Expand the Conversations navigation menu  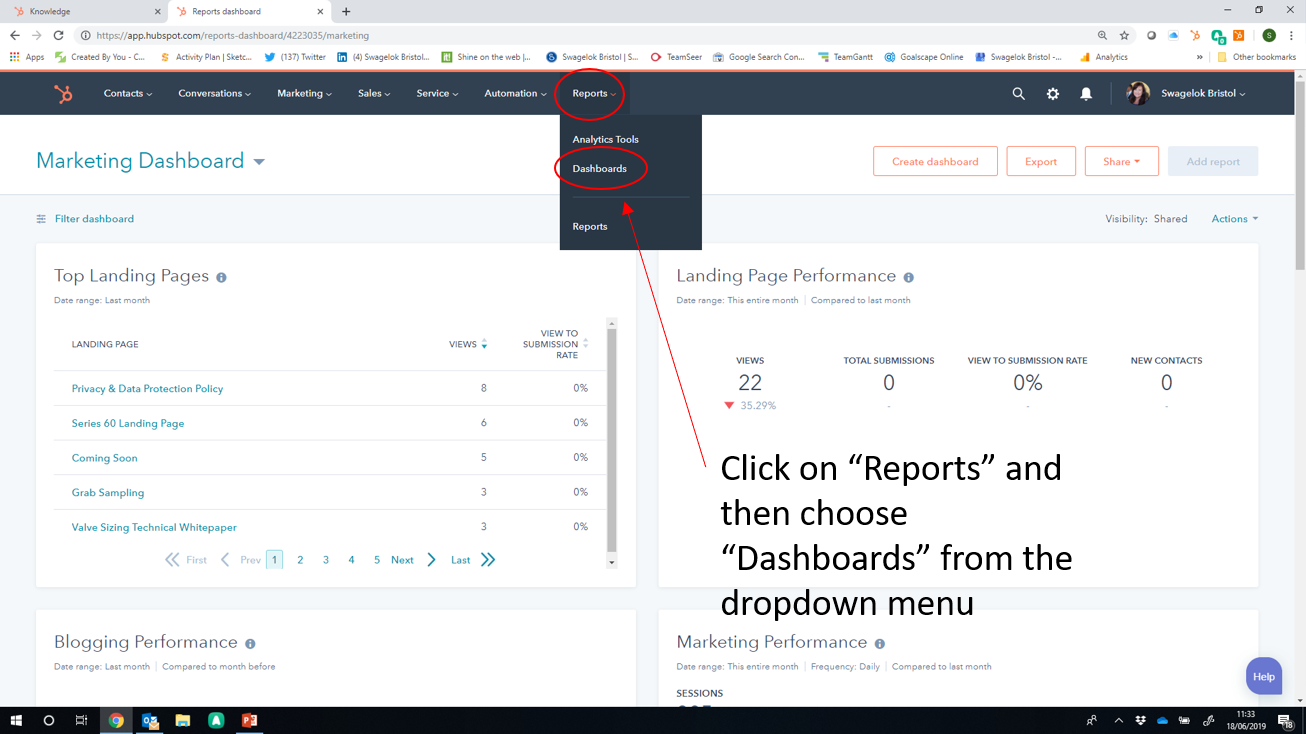coord(214,94)
